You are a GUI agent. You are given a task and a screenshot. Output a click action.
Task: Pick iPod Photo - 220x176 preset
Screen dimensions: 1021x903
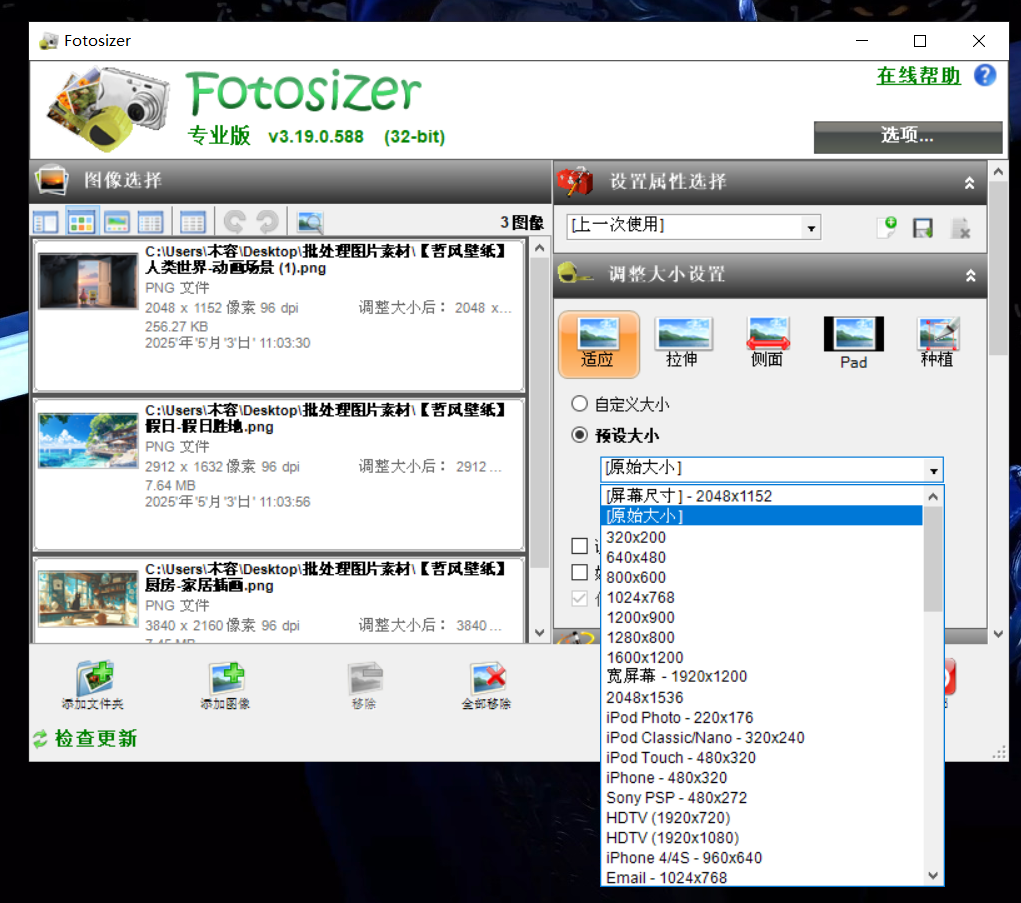tap(761, 717)
